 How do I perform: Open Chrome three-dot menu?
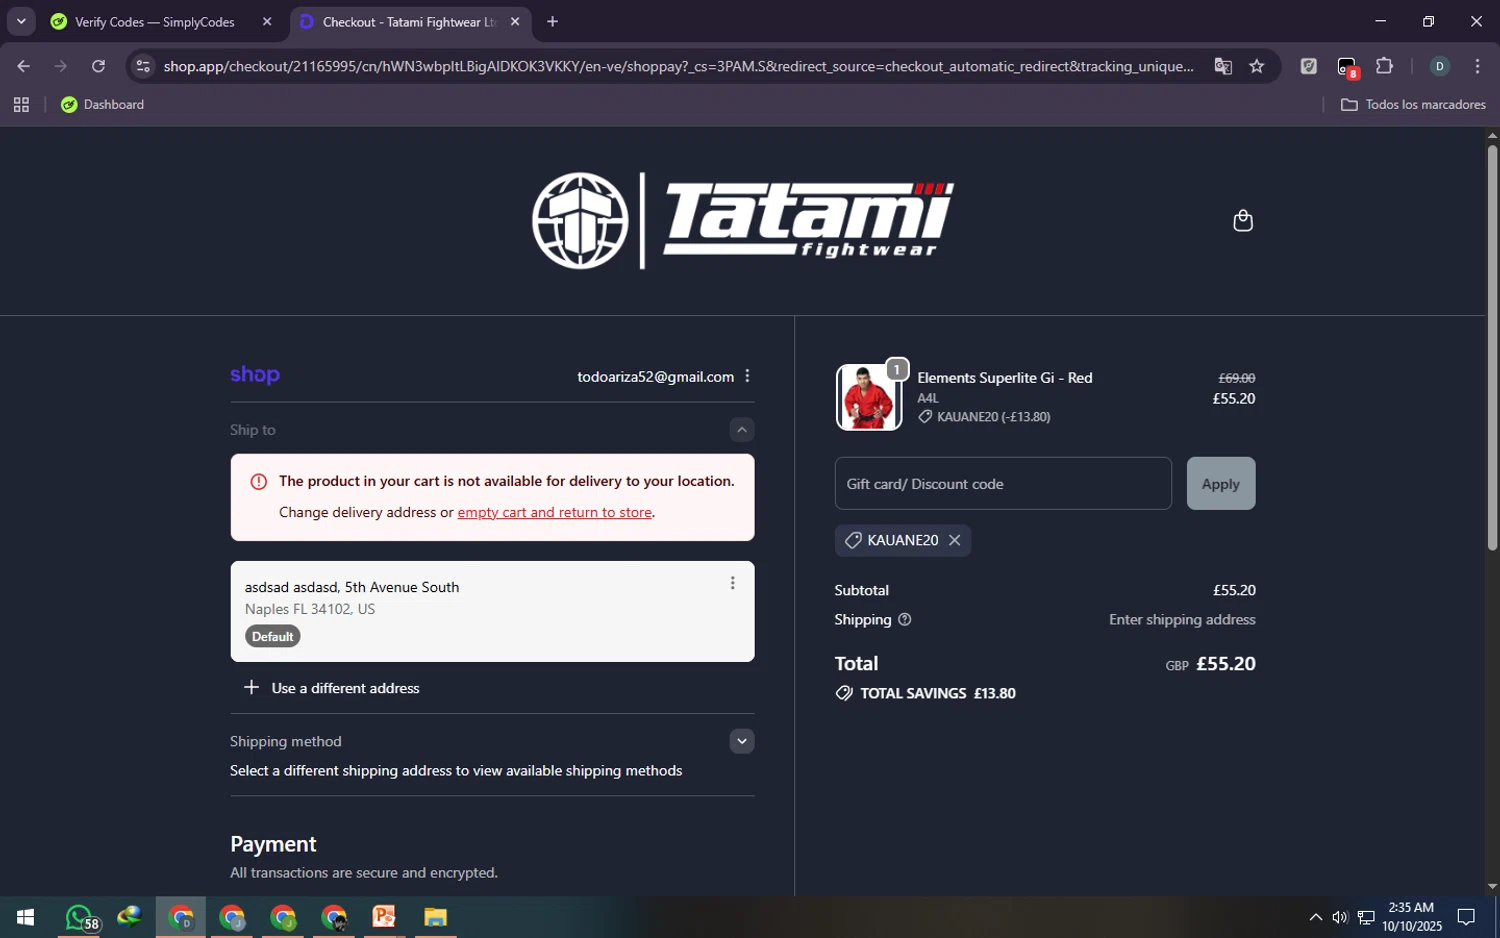pos(1477,66)
